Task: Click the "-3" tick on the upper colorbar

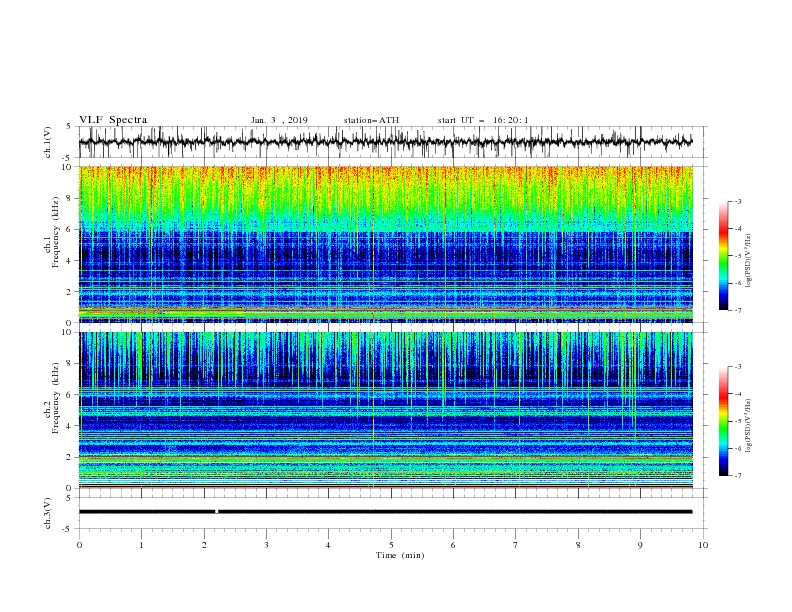Action: click(x=737, y=201)
